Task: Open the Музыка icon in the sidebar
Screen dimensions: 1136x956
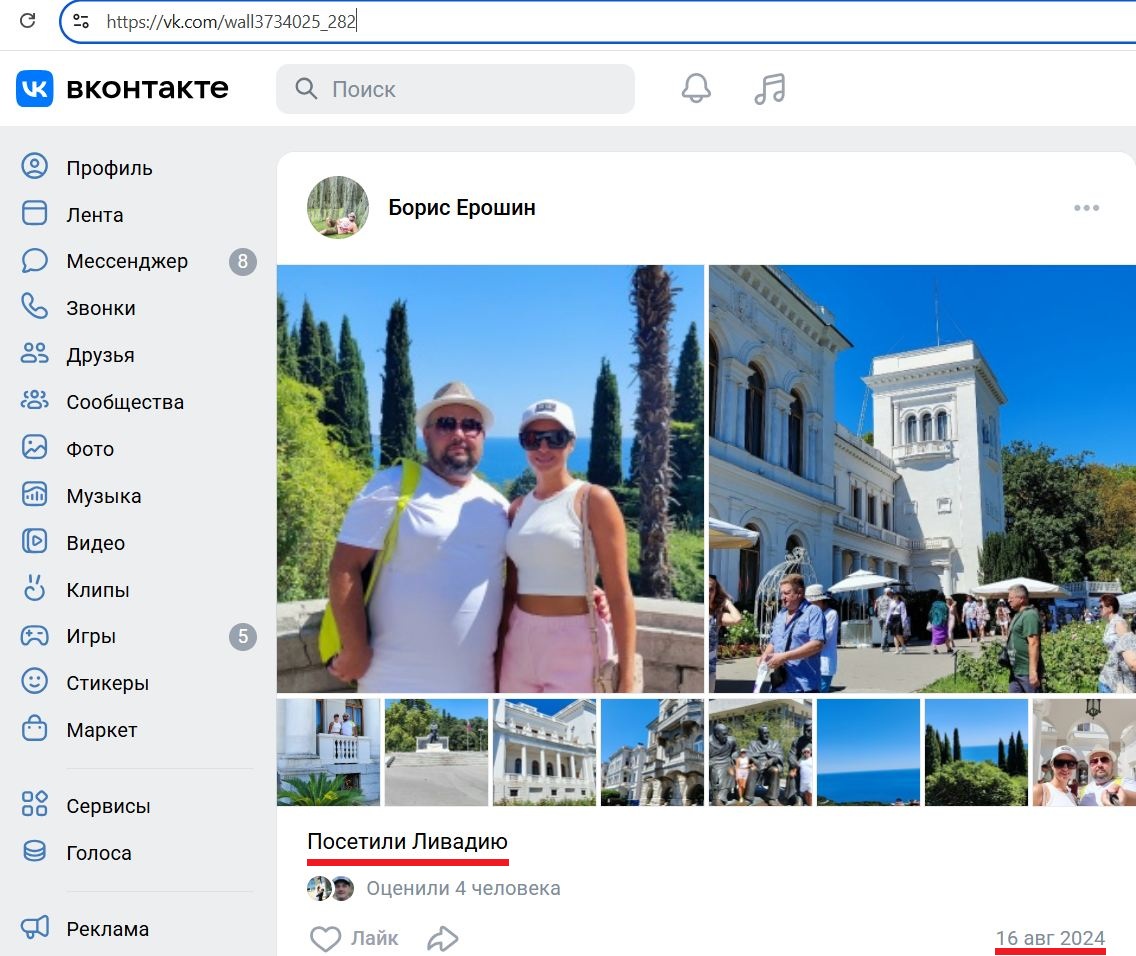Action: pos(34,495)
